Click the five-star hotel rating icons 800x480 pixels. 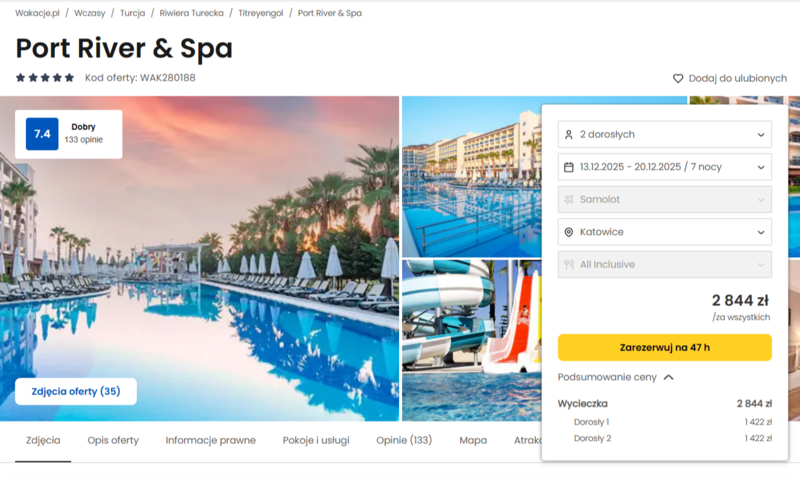(x=45, y=78)
